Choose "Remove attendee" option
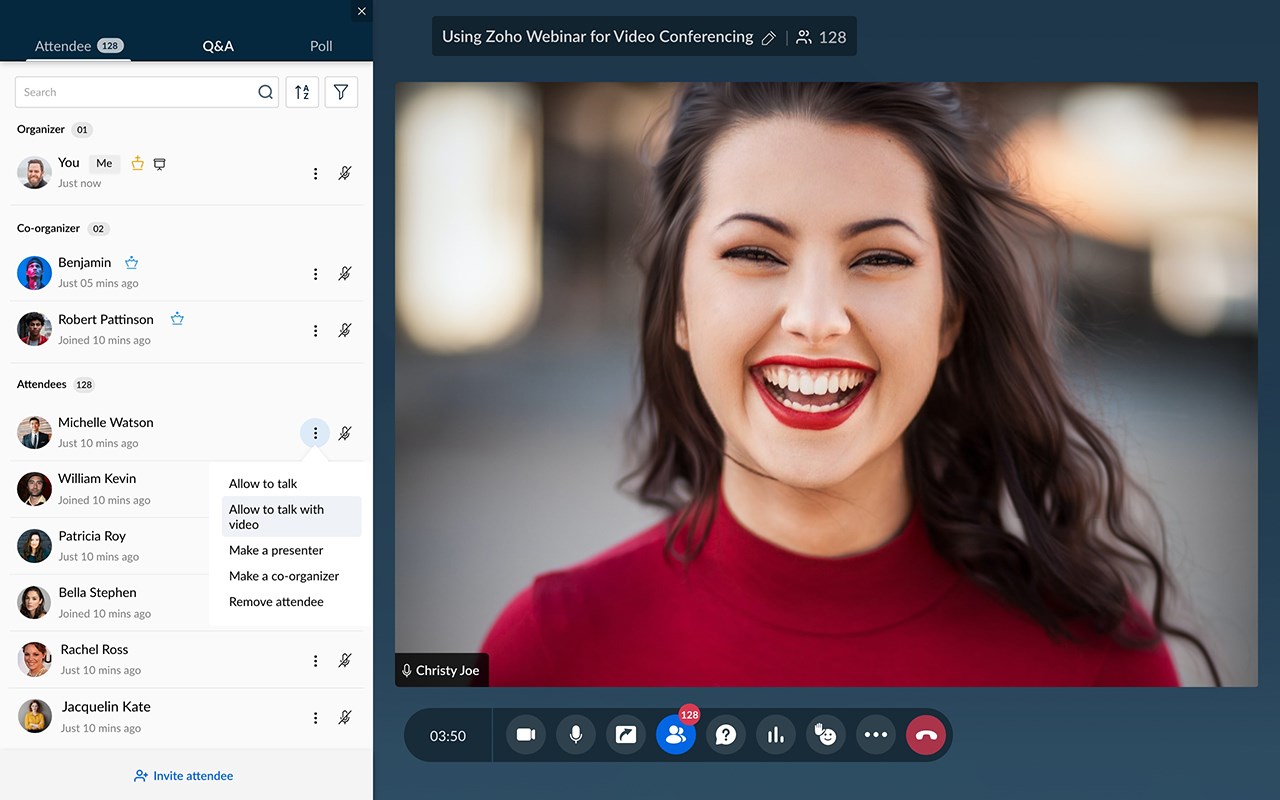 (276, 602)
